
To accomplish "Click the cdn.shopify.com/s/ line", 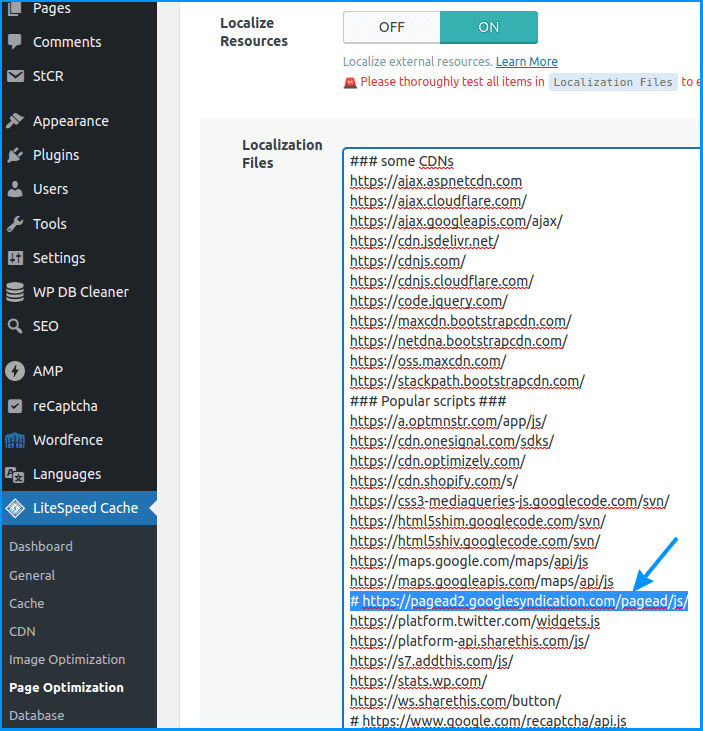I will point(434,482).
